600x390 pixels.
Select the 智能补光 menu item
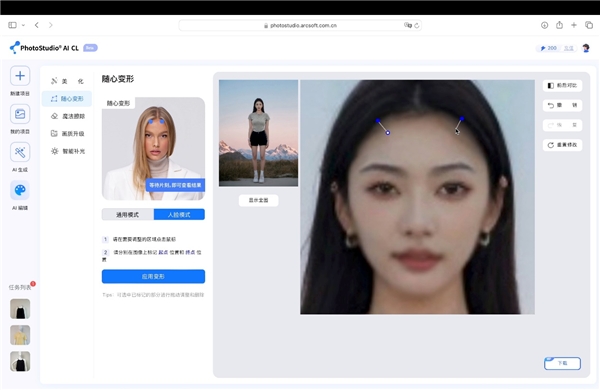coord(67,151)
